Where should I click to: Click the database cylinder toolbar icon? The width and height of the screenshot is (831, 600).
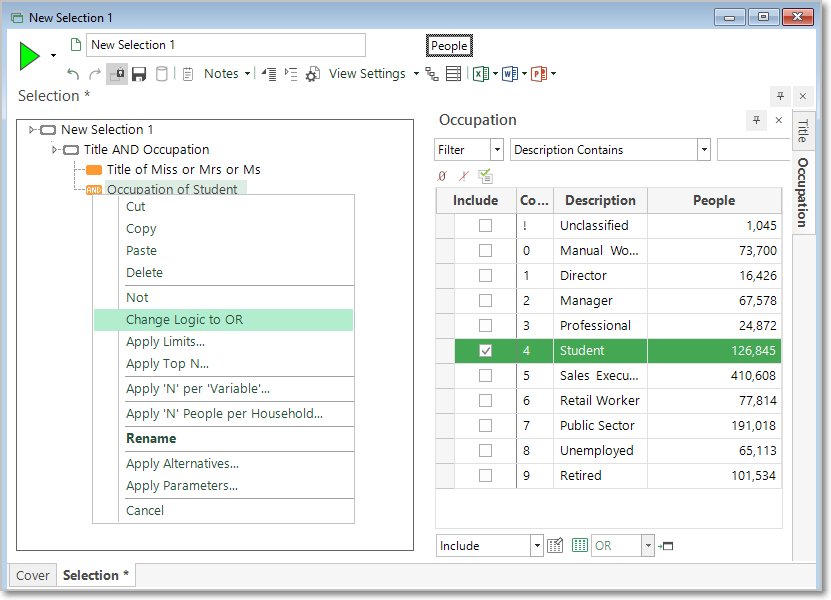click(x=162, y=74)
